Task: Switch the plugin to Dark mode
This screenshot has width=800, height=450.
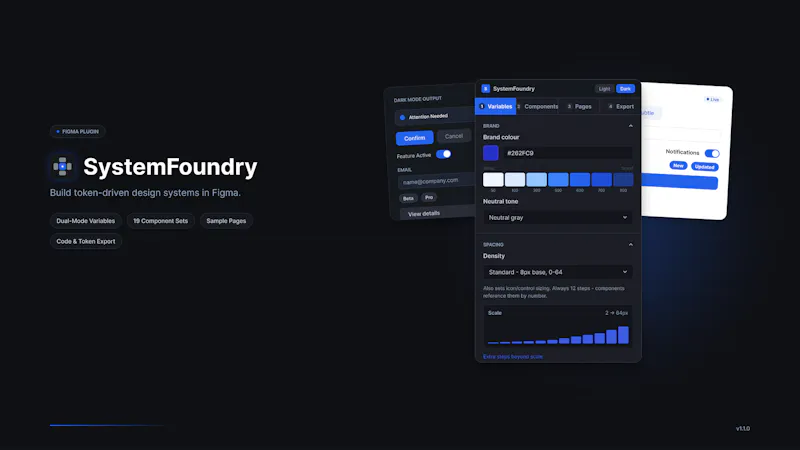Action: click(626, 89)
